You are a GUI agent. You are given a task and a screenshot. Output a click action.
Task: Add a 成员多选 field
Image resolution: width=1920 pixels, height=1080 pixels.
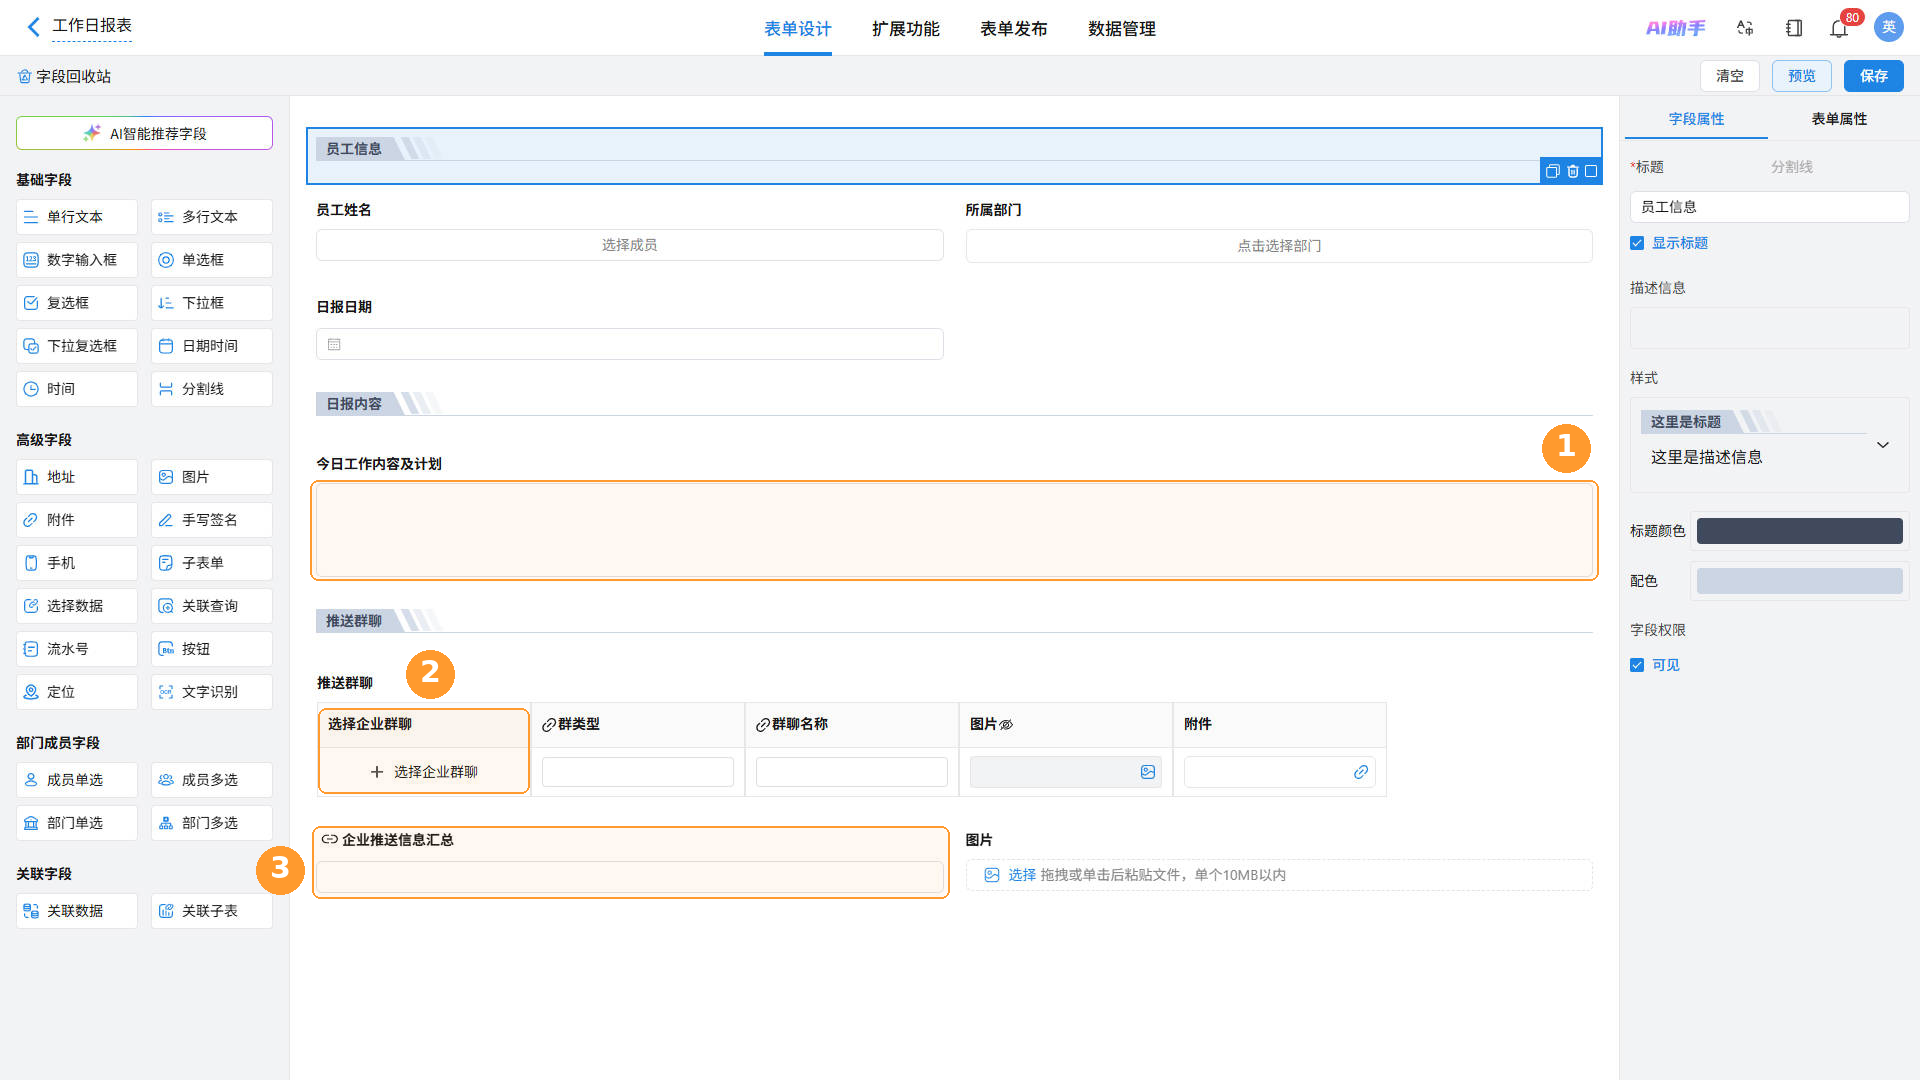212,780
